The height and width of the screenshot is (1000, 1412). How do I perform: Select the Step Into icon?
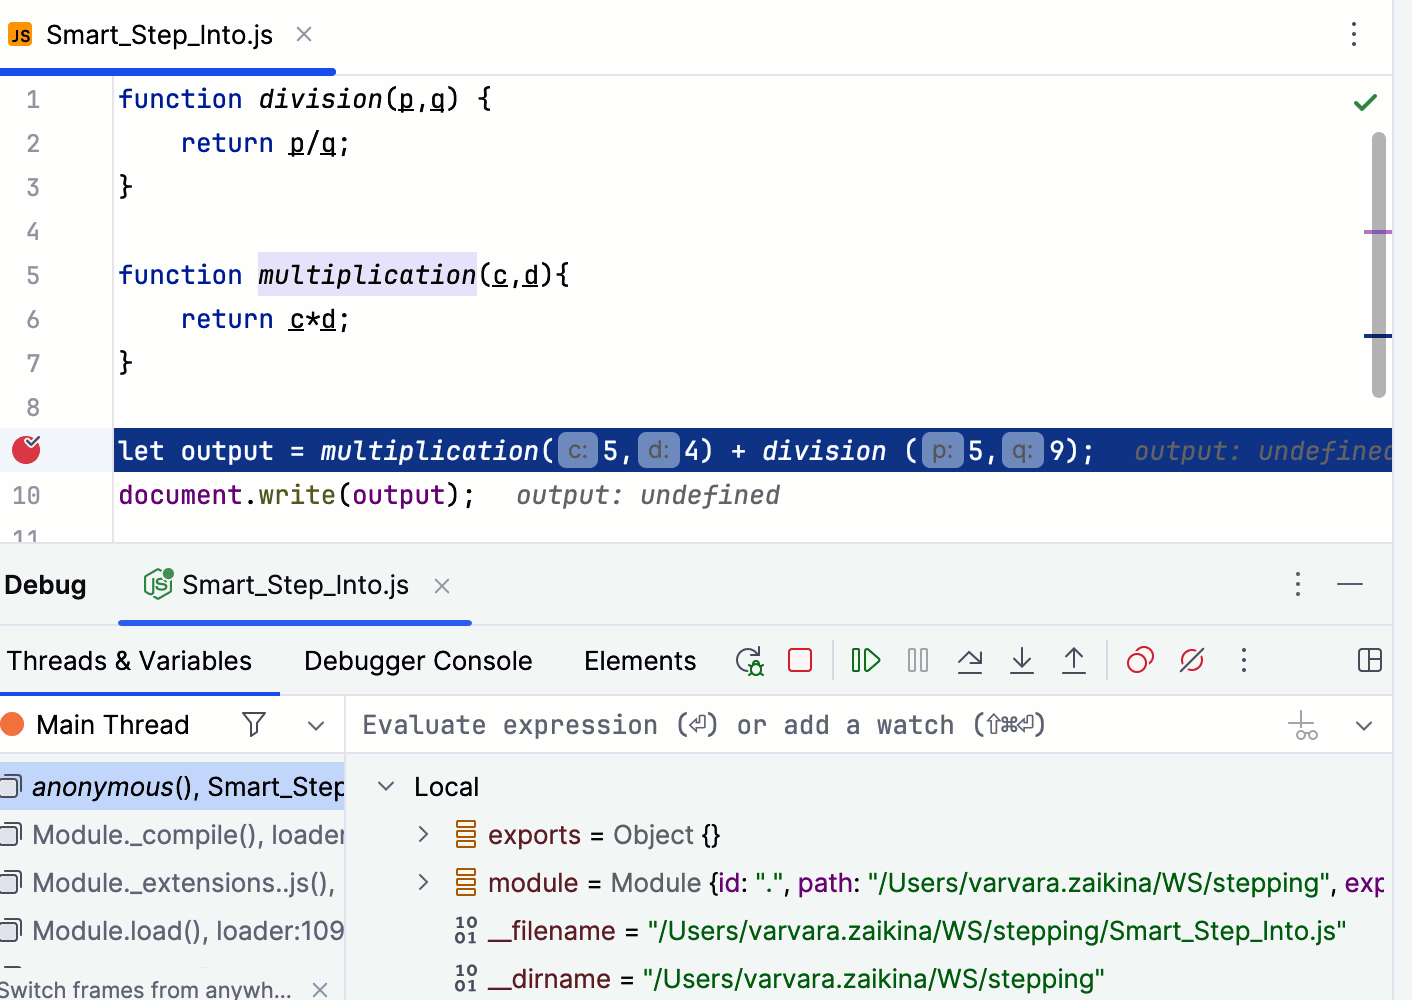[1022, 660]
